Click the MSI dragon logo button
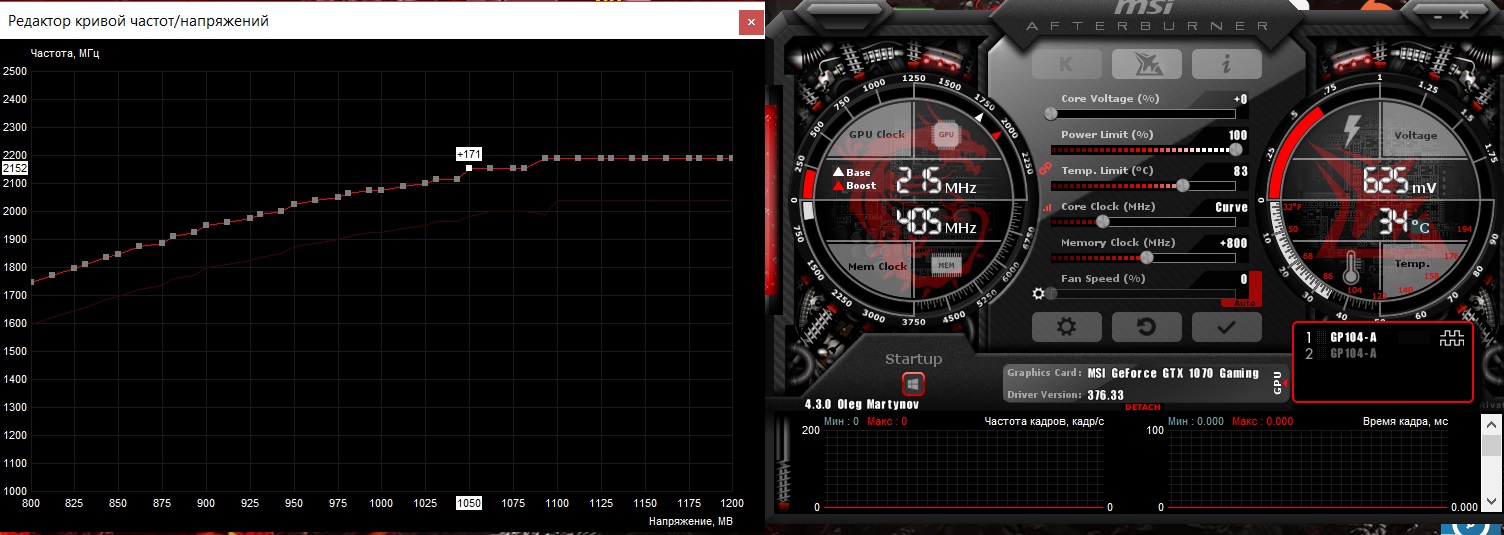Screen dimensions: 1504x535 tap(1145, 64)
